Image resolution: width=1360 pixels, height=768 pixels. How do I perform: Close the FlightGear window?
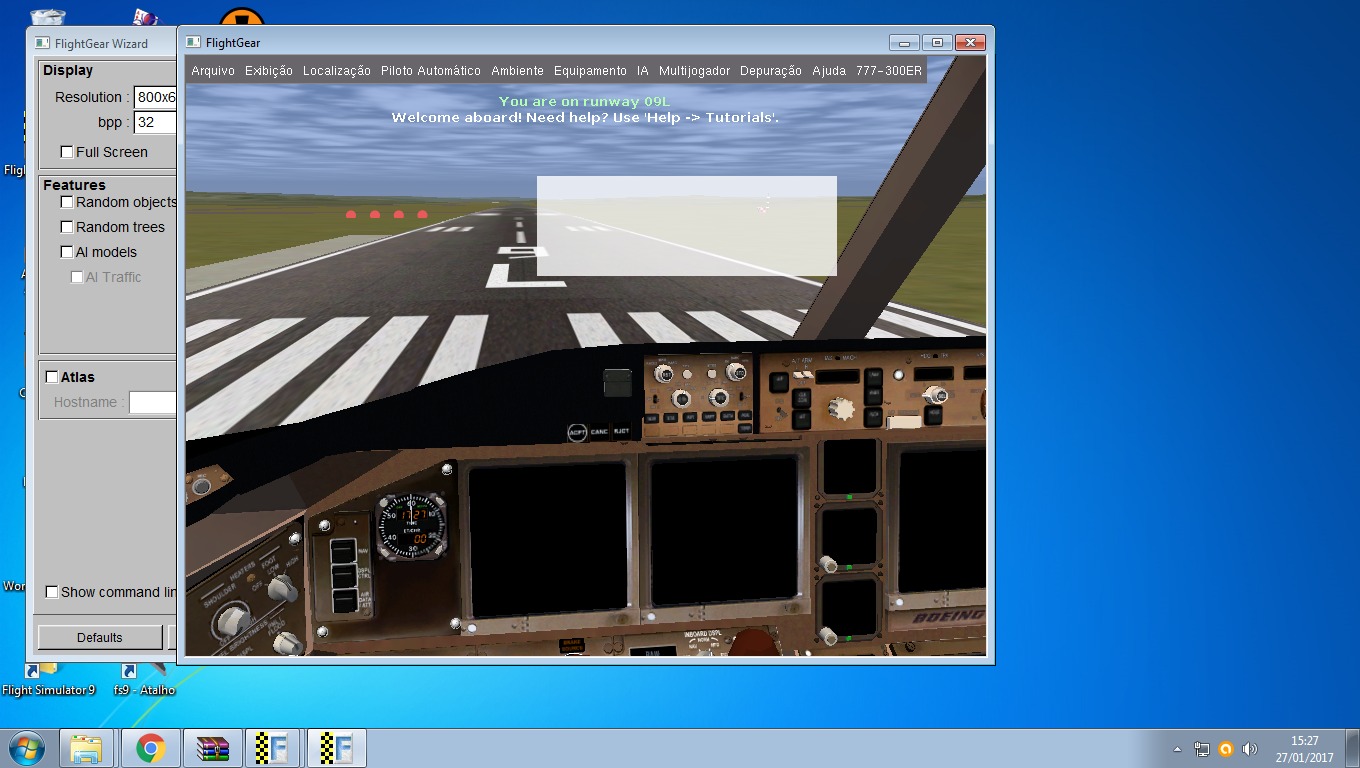970,42
